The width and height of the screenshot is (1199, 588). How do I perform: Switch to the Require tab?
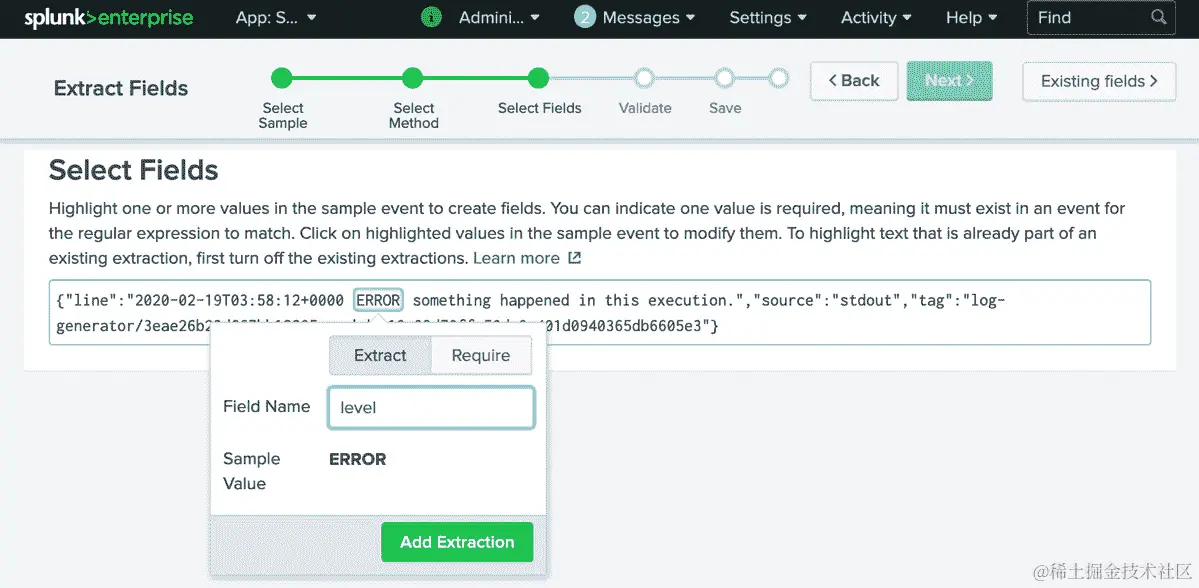481,355
